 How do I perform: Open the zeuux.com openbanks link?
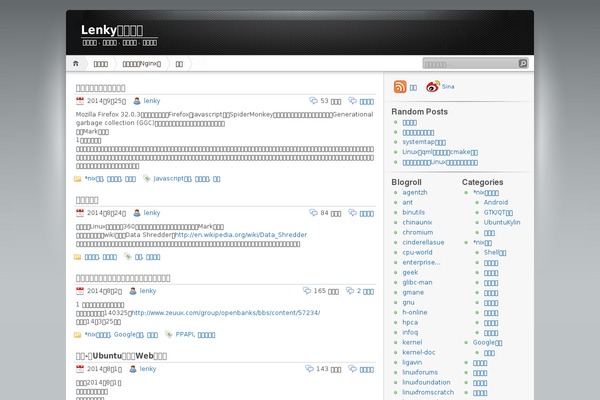[226, 313]
